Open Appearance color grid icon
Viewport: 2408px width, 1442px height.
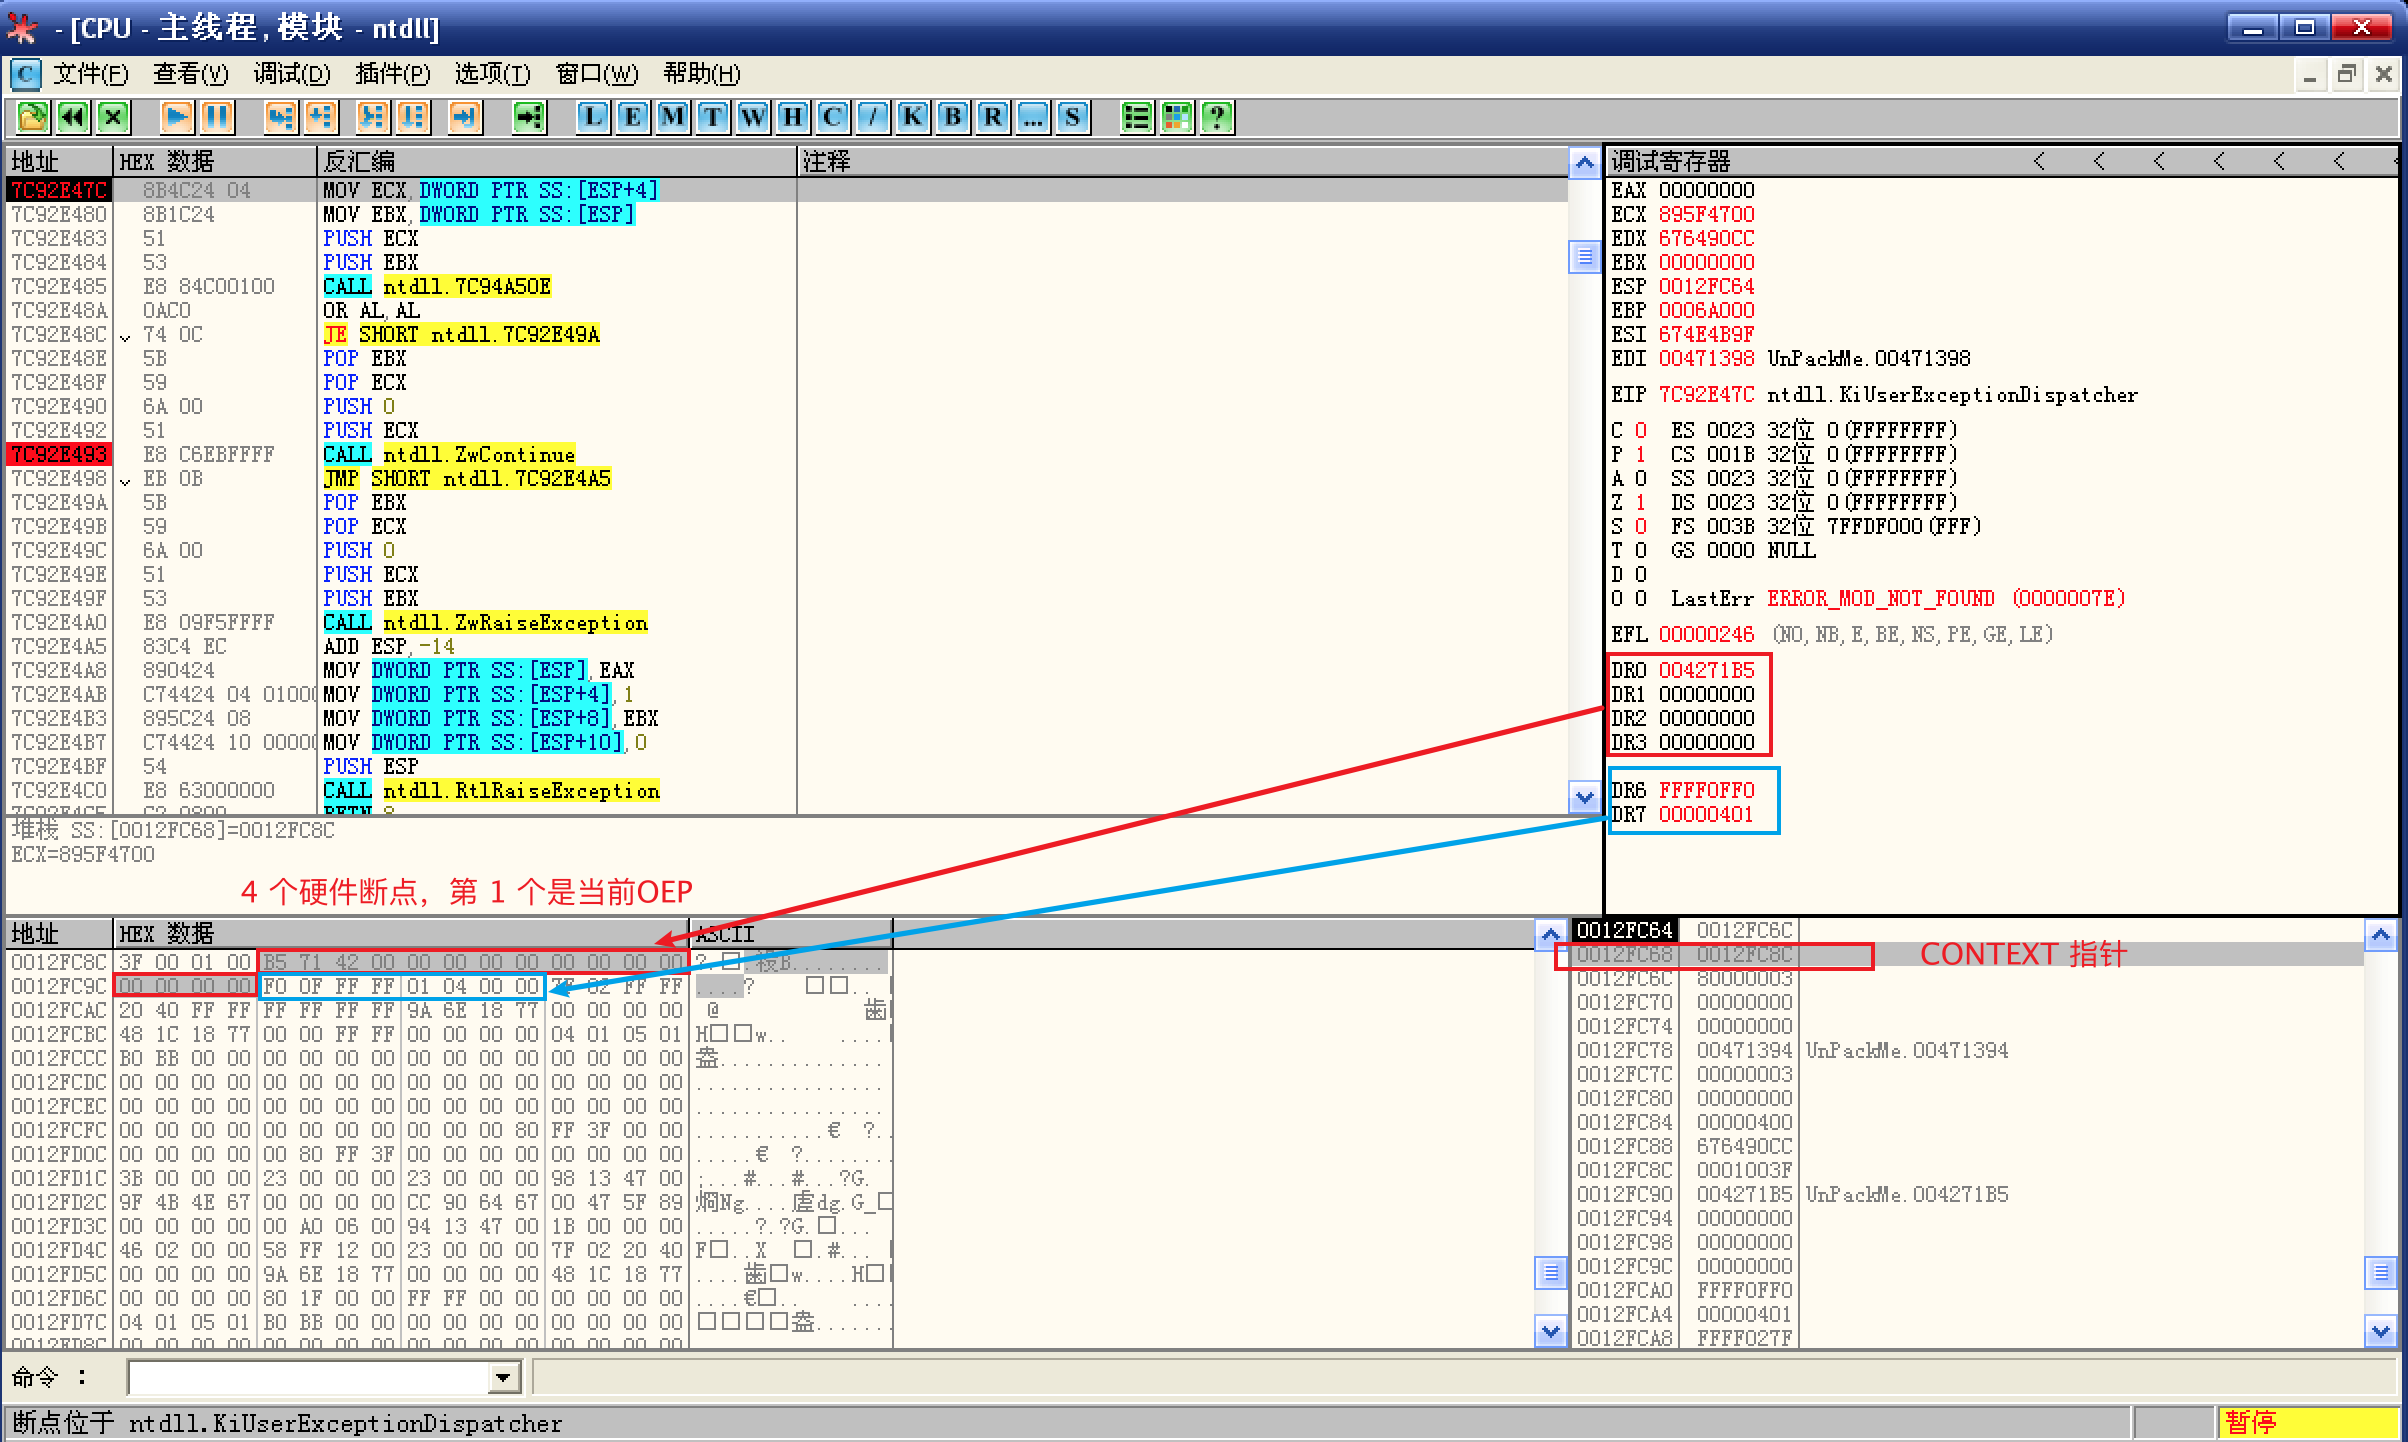coord(1177,117)
